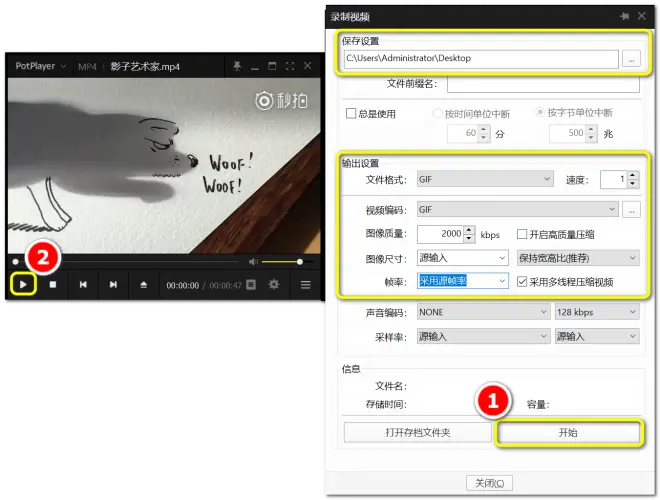Skip to next track in PotPlayer
Image resolution: width=660 pixels, height=500 pixels.
[113, 285]
